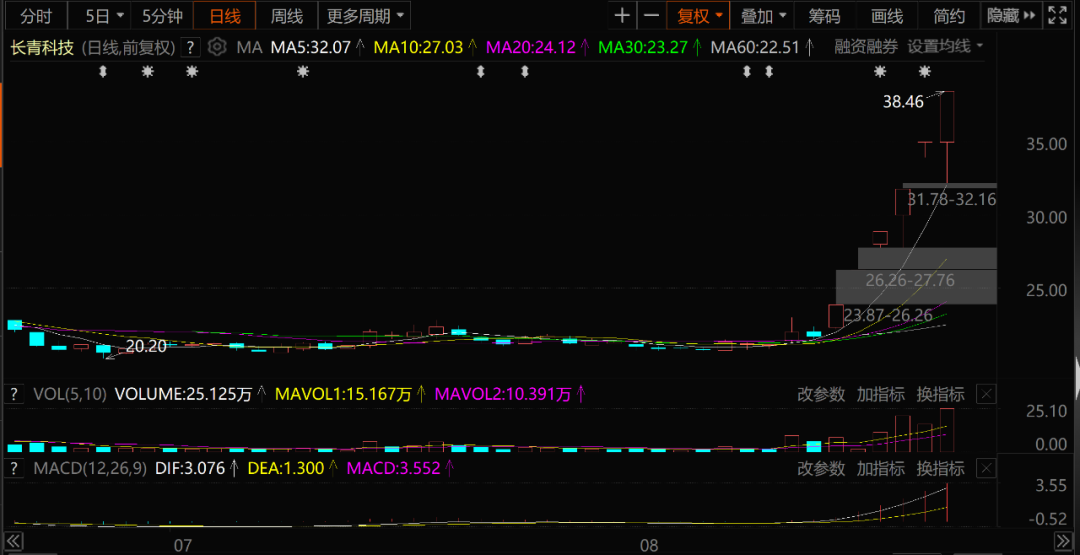Click MACD:3.552 value
The image size is (1080, 555).
(x=393, y=469)
